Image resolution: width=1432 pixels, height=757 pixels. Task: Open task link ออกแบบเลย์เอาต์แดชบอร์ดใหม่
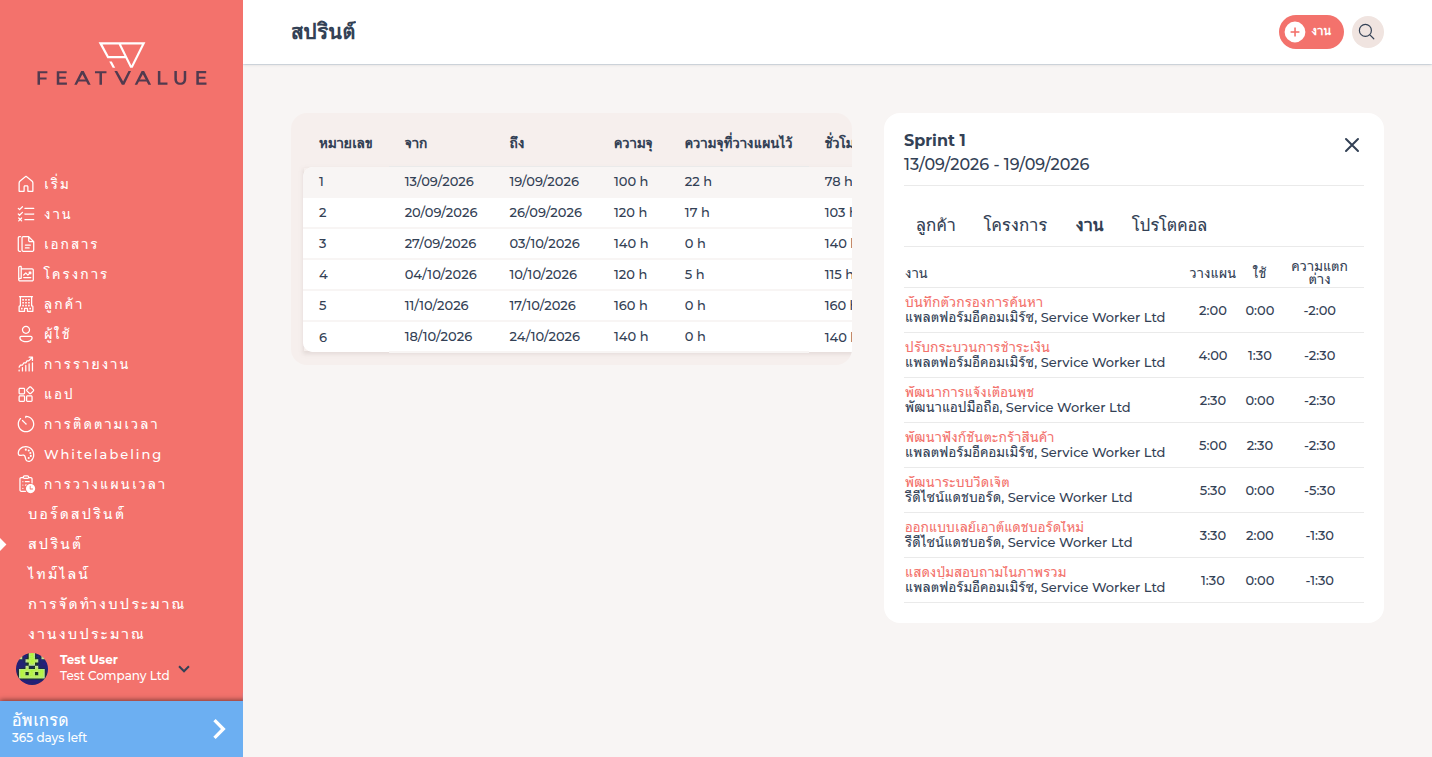pos(995,527)
